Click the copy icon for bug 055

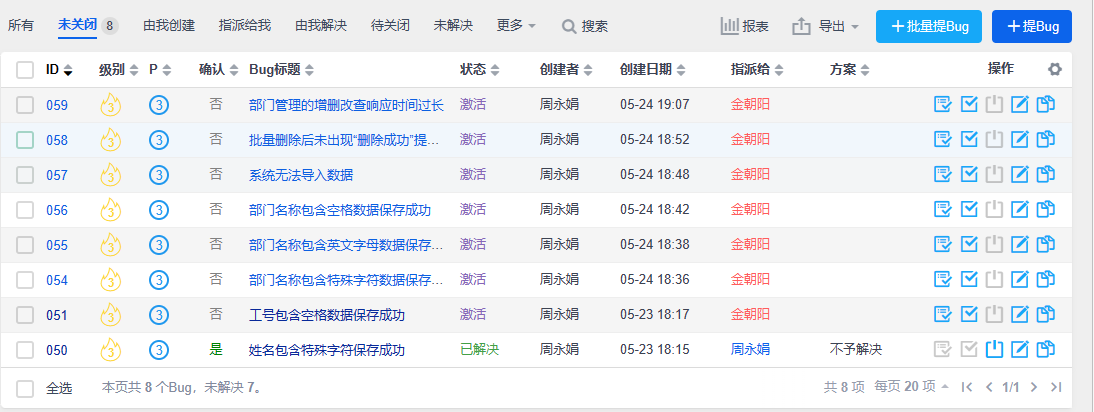click(1046, 244)
